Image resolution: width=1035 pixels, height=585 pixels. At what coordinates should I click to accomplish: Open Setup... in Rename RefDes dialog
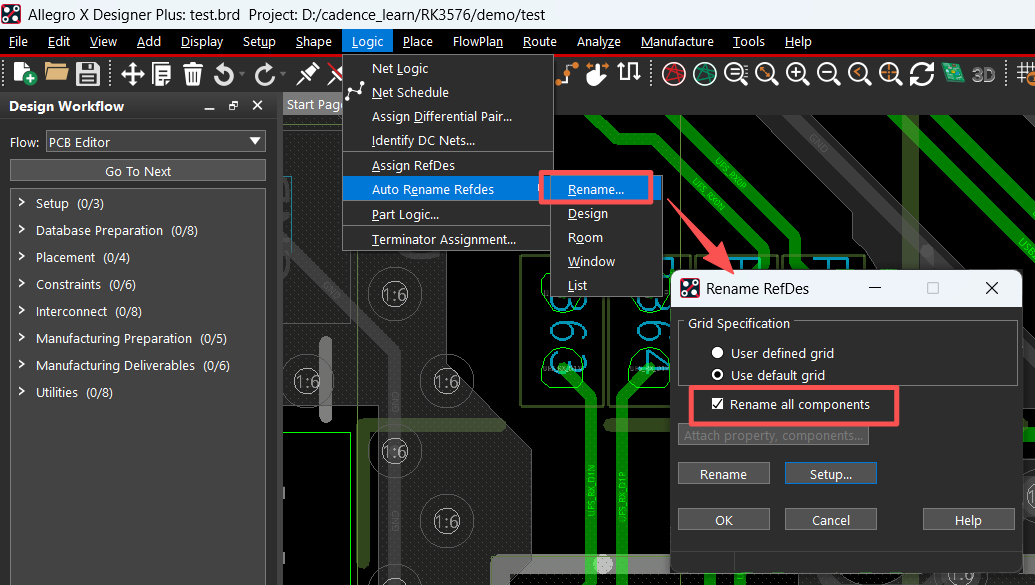[830, 474]
